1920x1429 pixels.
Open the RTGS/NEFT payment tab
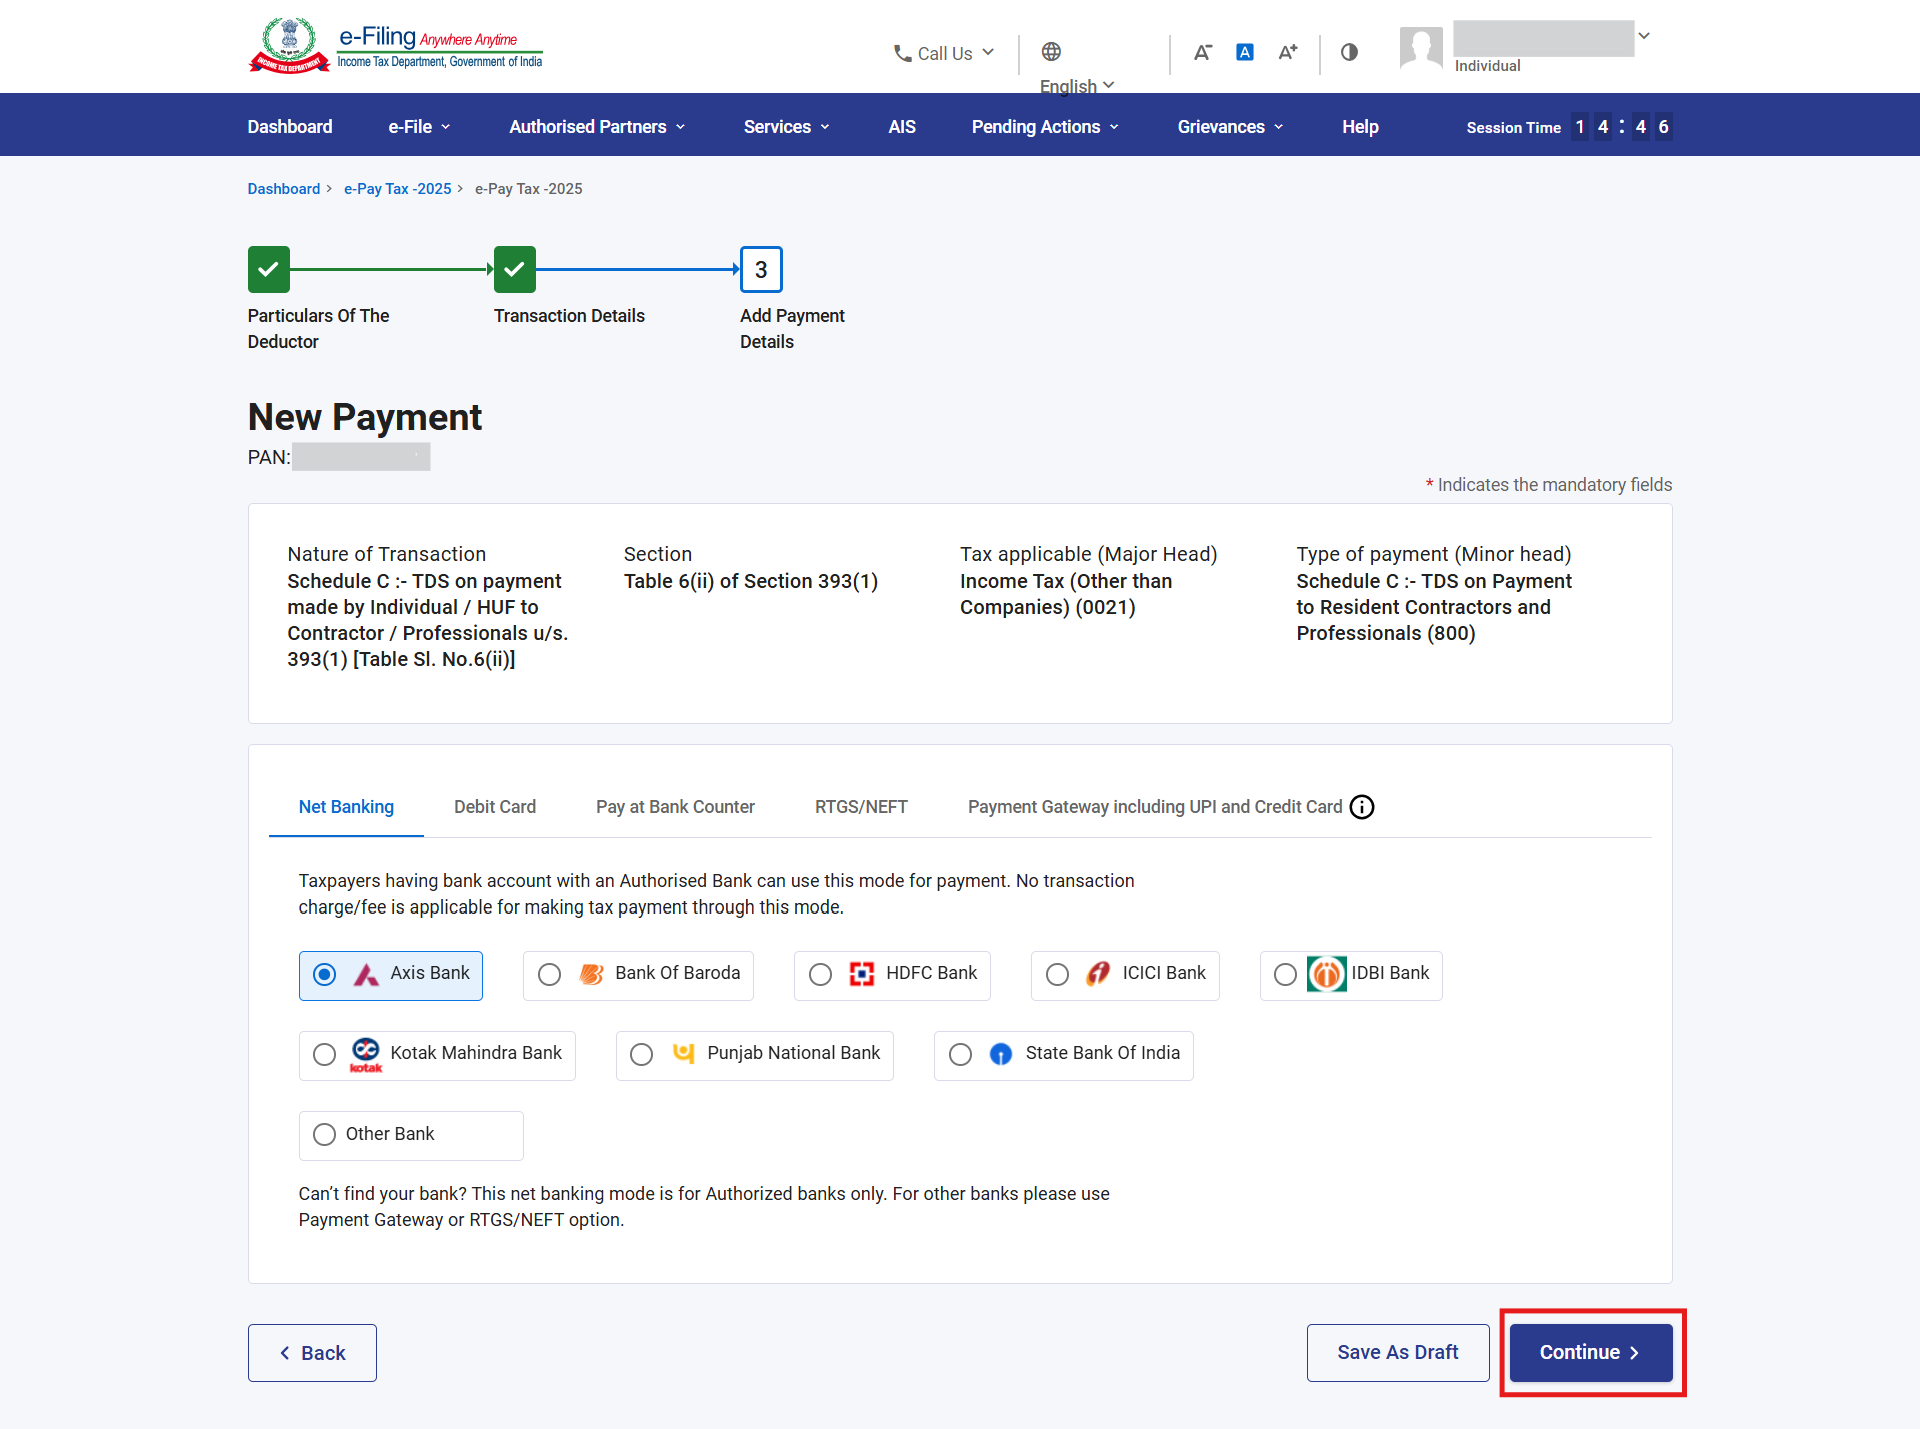point(861,807)
